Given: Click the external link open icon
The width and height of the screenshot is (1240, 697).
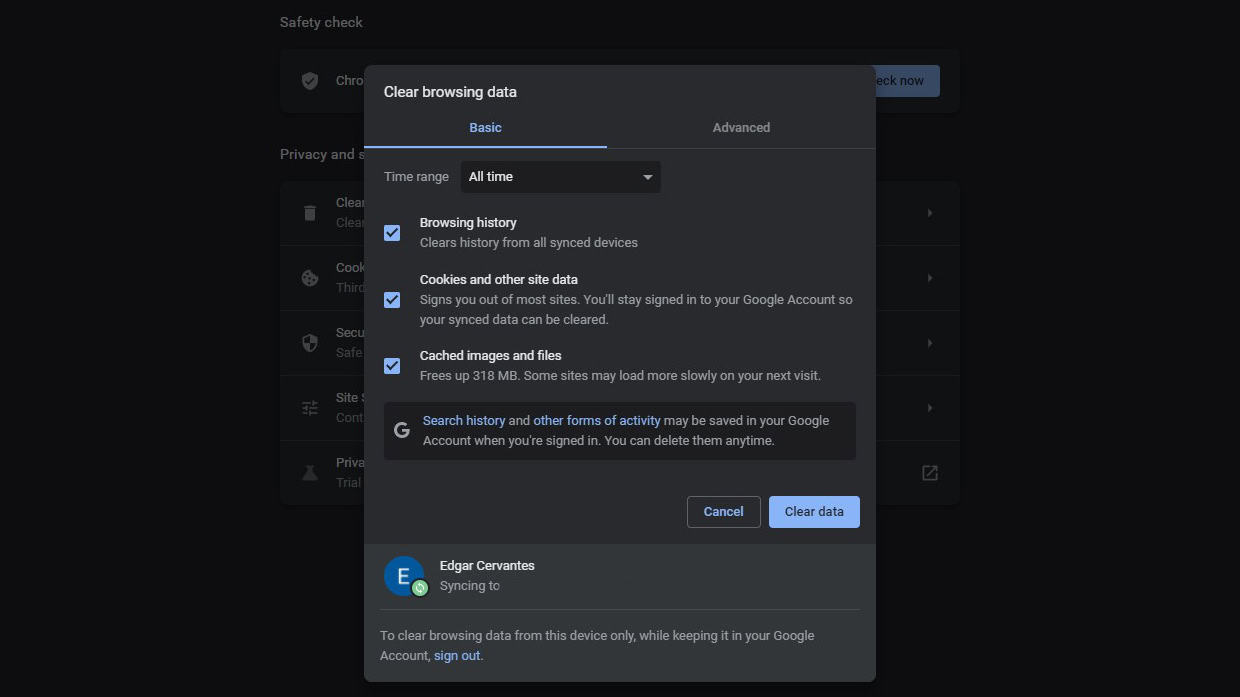Looking at the screenshot, I should [930, 473].
